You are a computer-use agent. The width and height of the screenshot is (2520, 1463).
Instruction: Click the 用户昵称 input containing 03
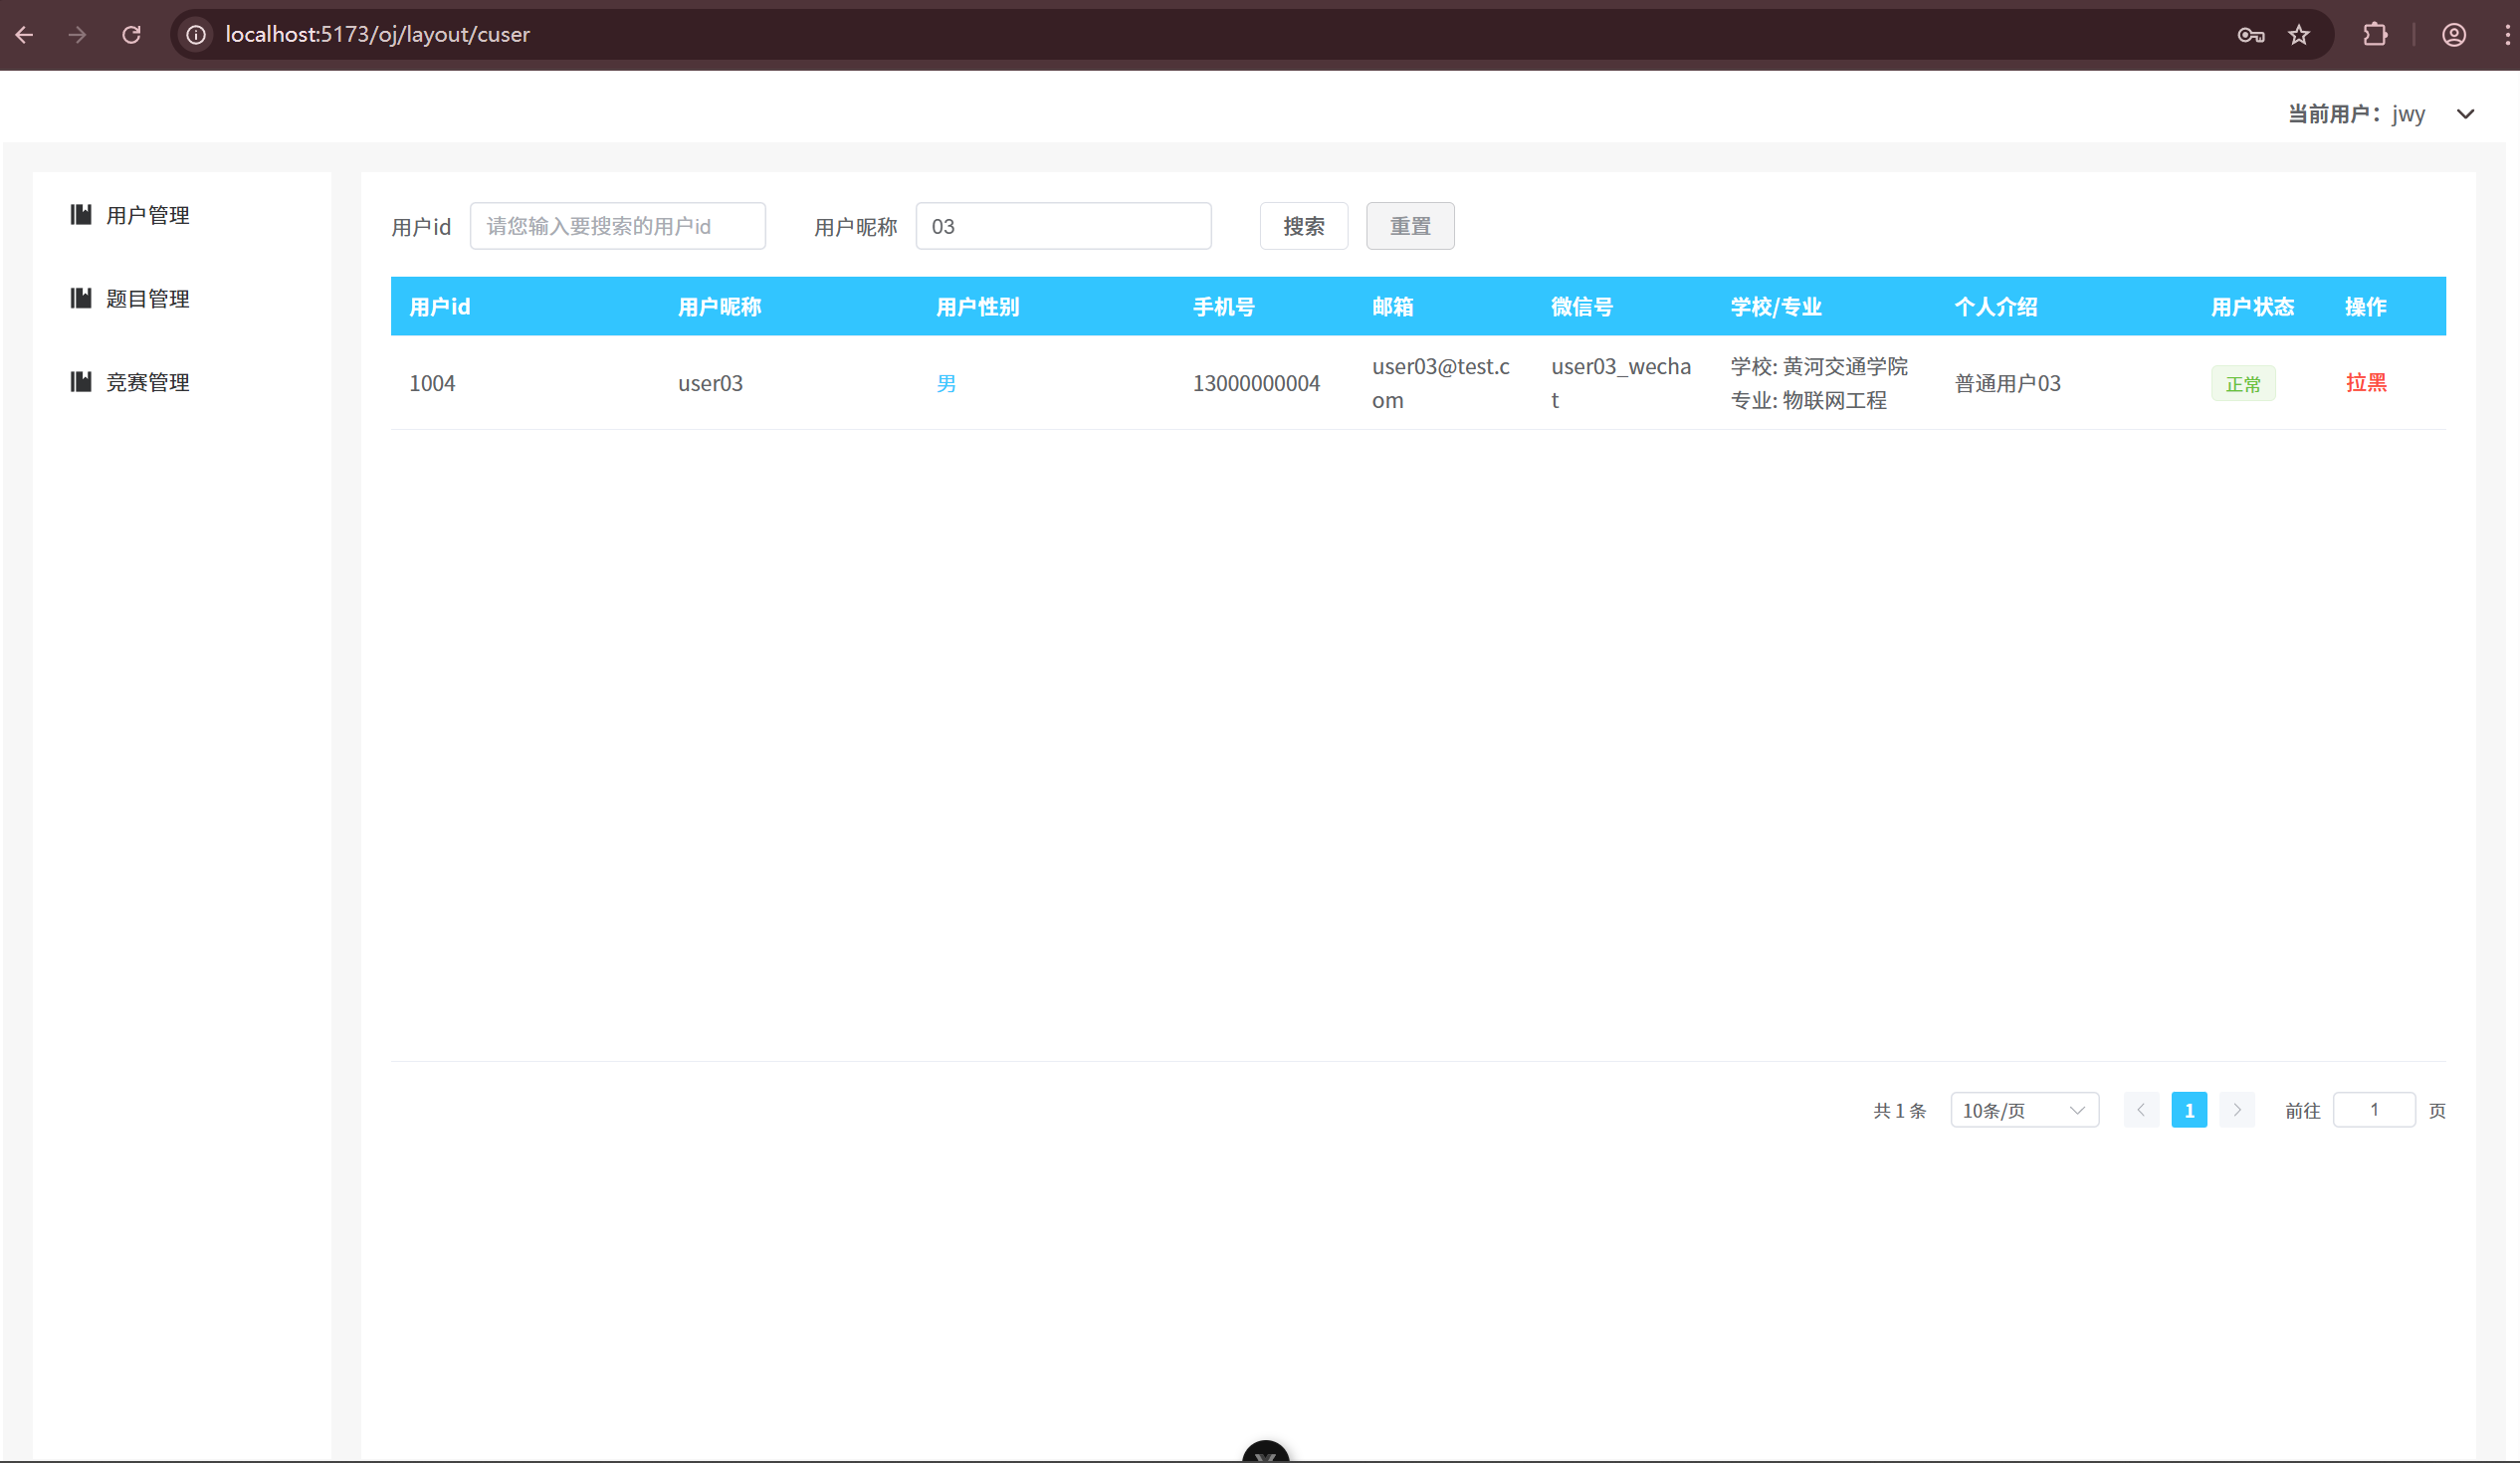coord(1062,226)
